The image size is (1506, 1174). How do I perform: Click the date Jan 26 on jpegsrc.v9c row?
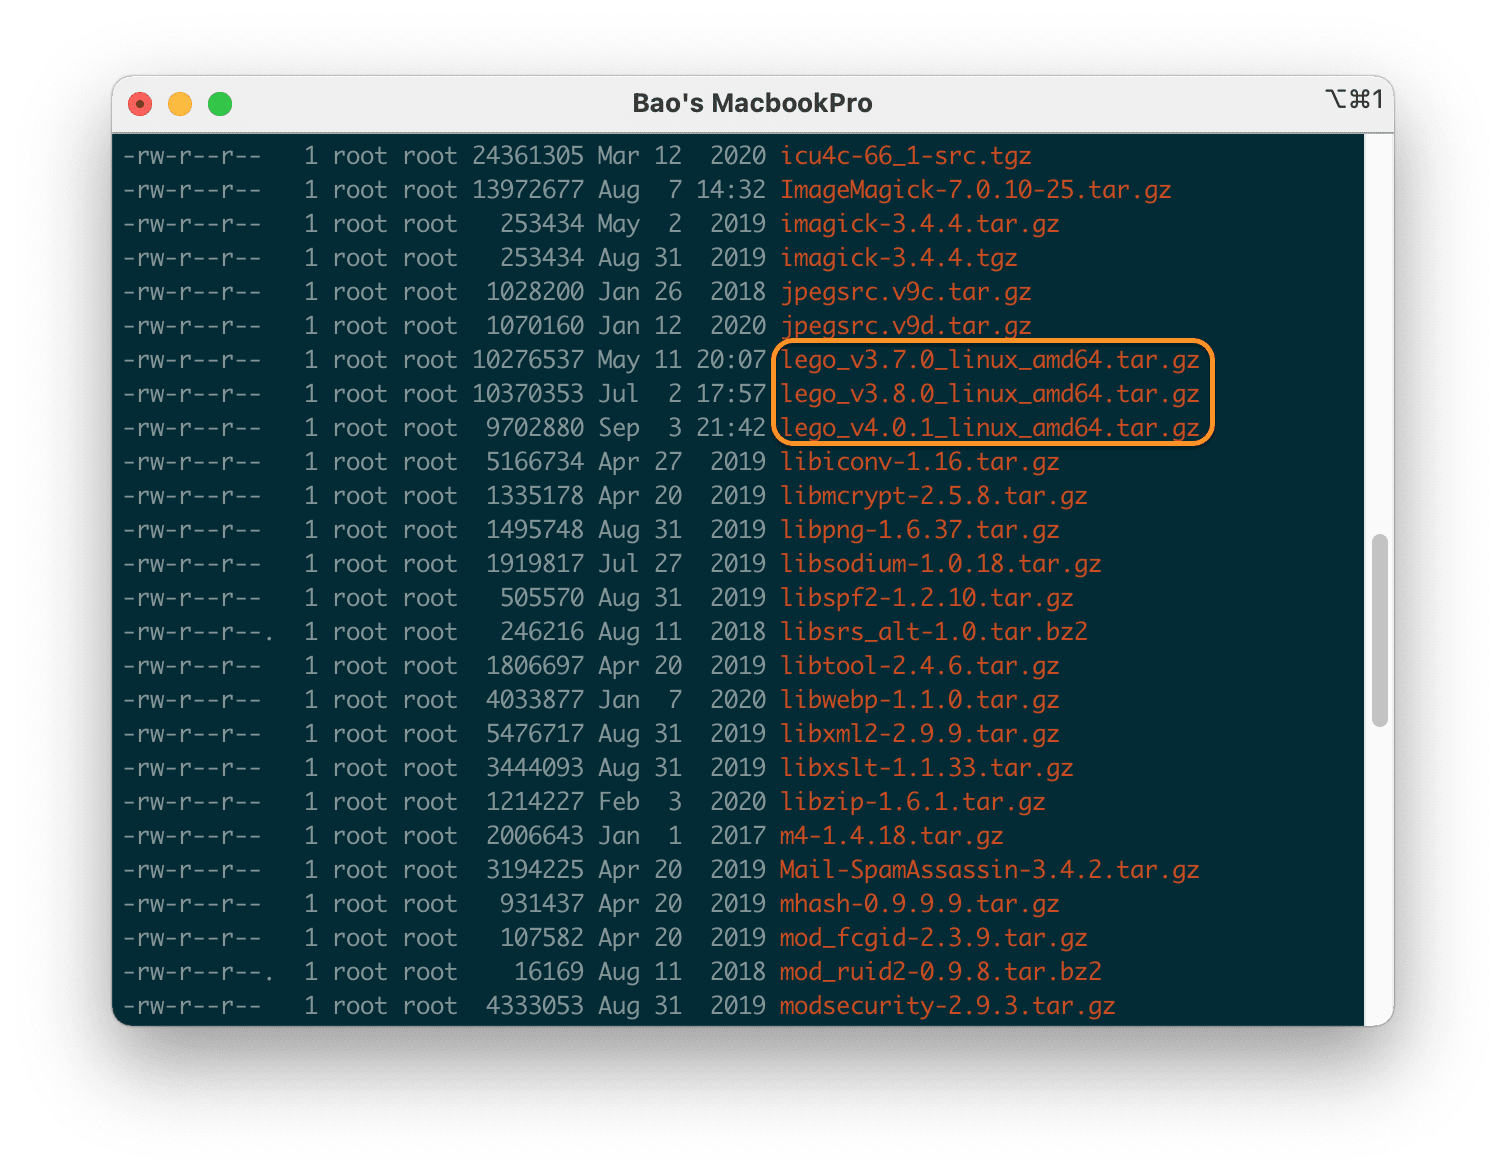640,293
